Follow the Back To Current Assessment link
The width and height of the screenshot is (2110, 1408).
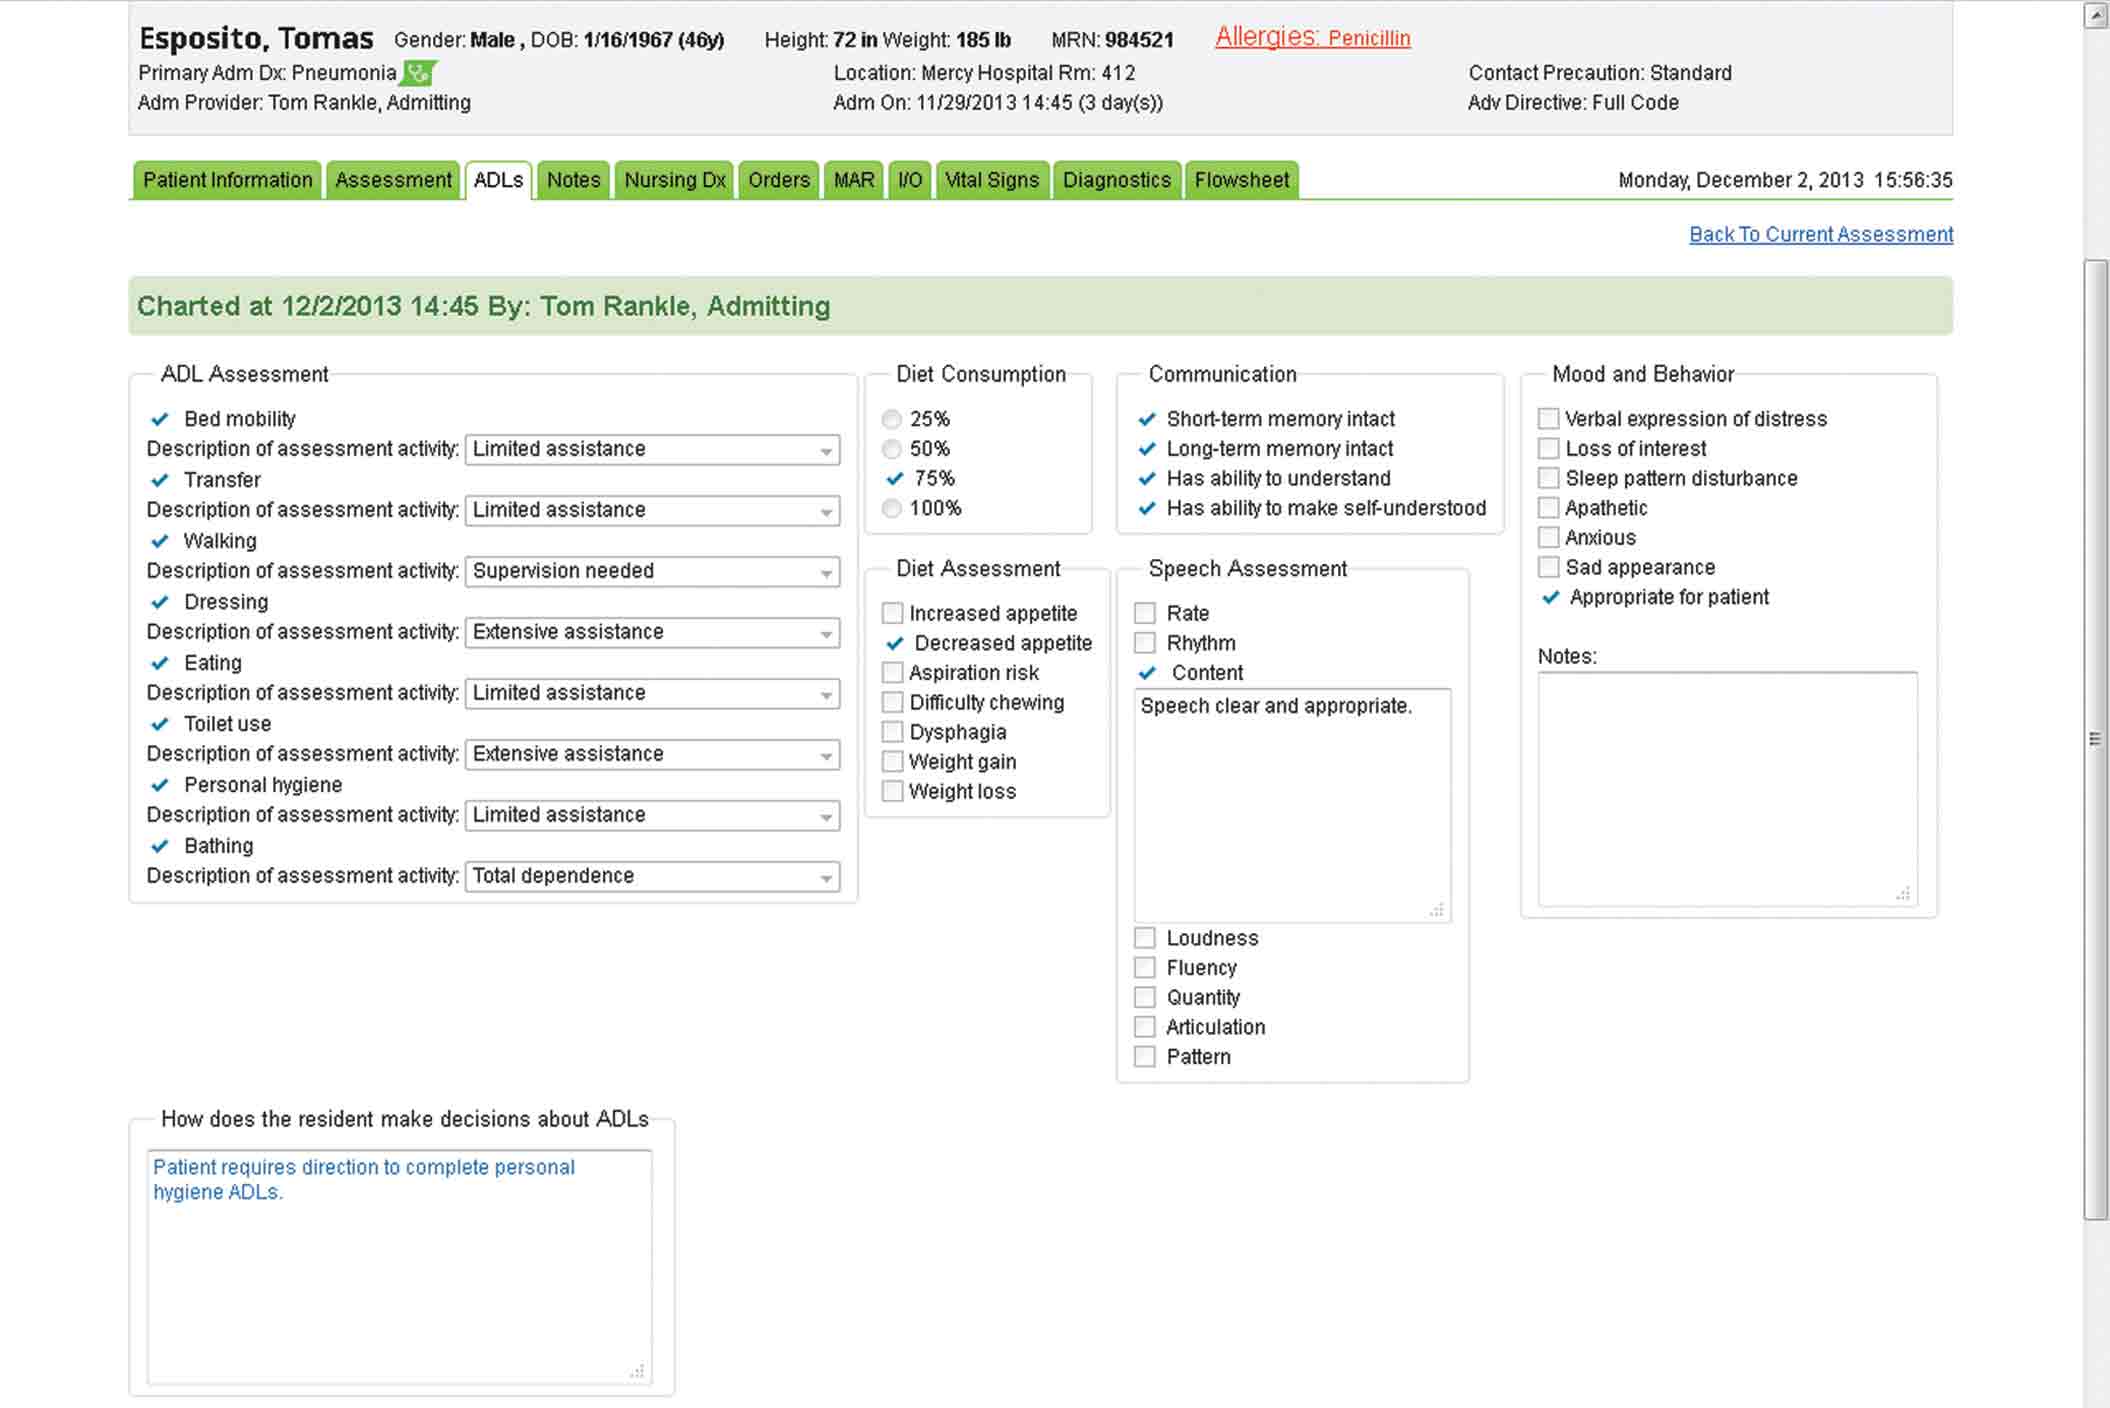click(1821, 234)
